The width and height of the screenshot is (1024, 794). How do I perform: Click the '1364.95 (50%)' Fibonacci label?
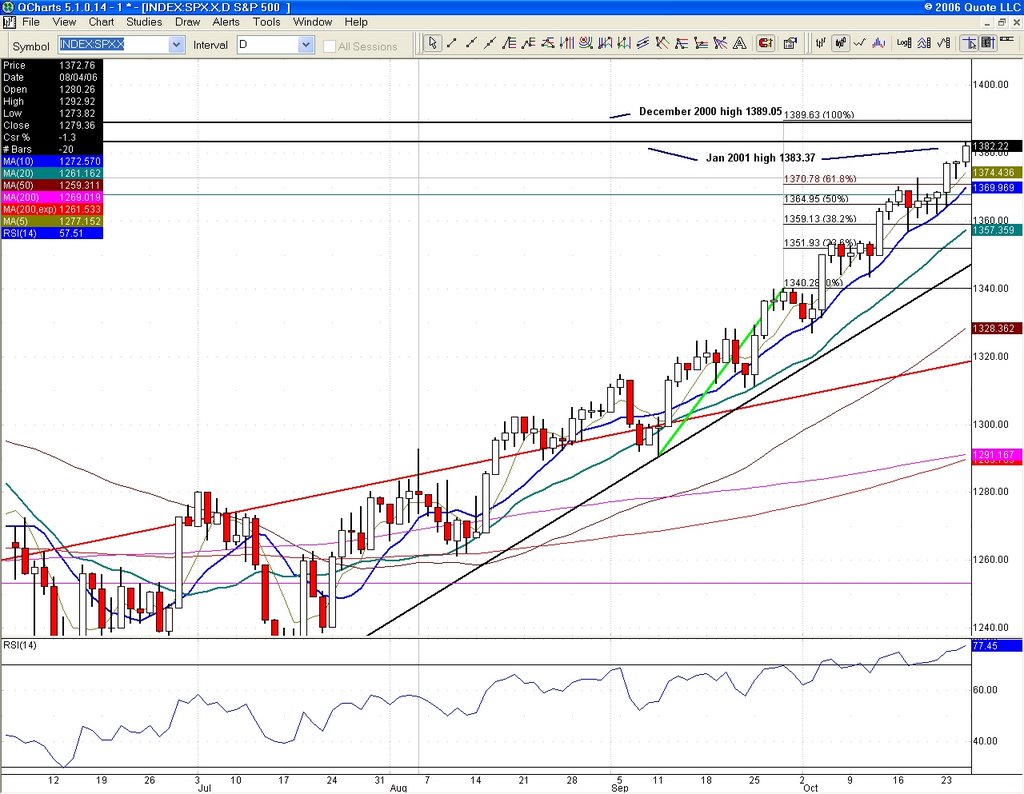(x=816, y=198)
